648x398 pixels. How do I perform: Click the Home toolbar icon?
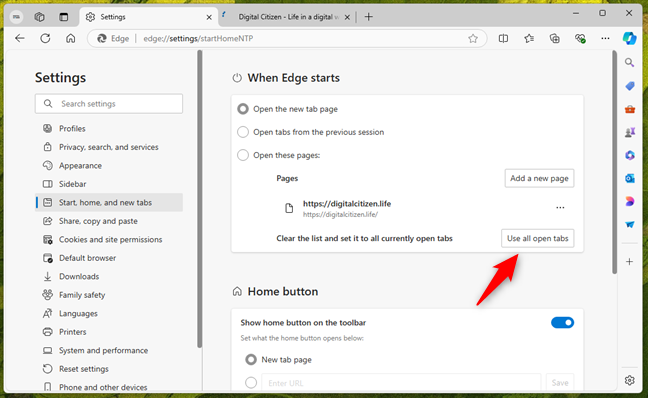click(x=71, y=38)
